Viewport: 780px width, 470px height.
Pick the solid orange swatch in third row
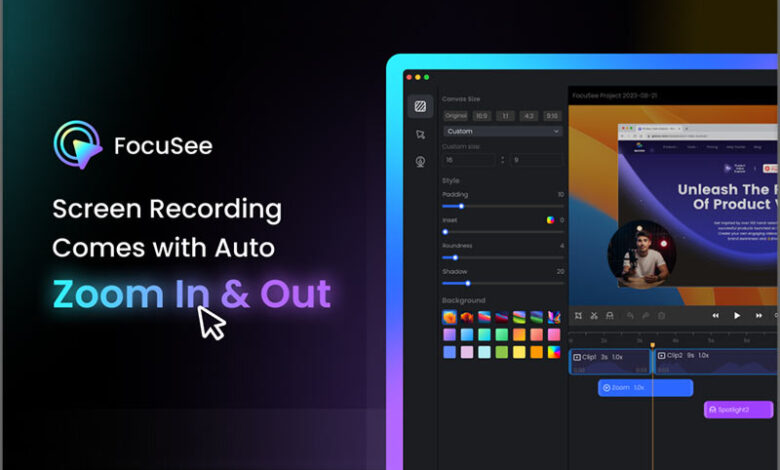click(536, 352)
